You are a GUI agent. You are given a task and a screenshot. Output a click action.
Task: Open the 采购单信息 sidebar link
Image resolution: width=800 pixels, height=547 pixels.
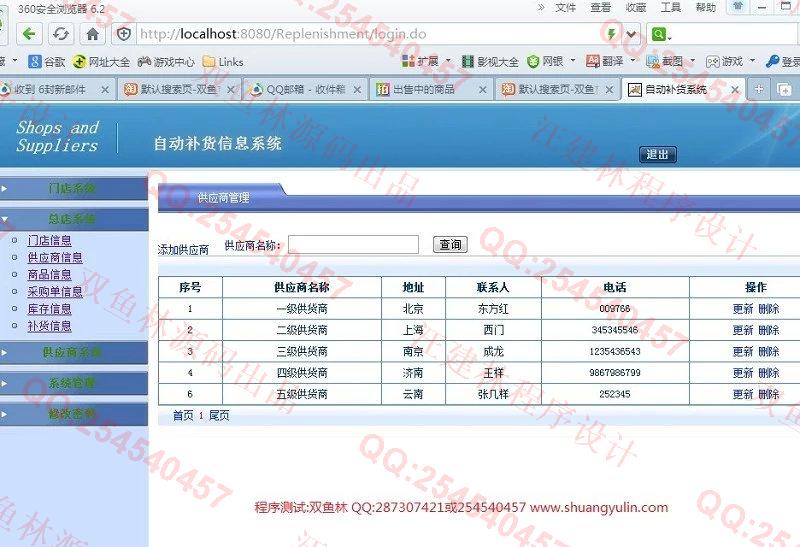coord(55,292)
